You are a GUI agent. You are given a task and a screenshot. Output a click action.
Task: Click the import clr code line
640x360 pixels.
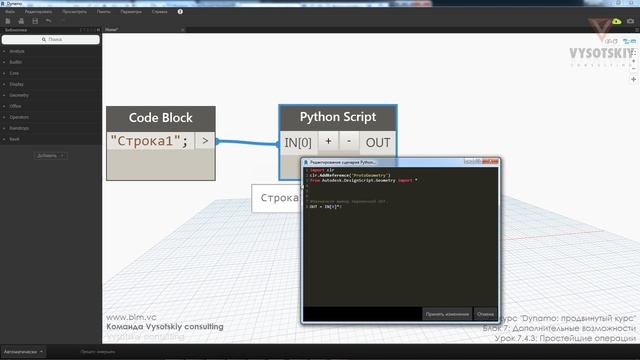(x=322, y=170)
